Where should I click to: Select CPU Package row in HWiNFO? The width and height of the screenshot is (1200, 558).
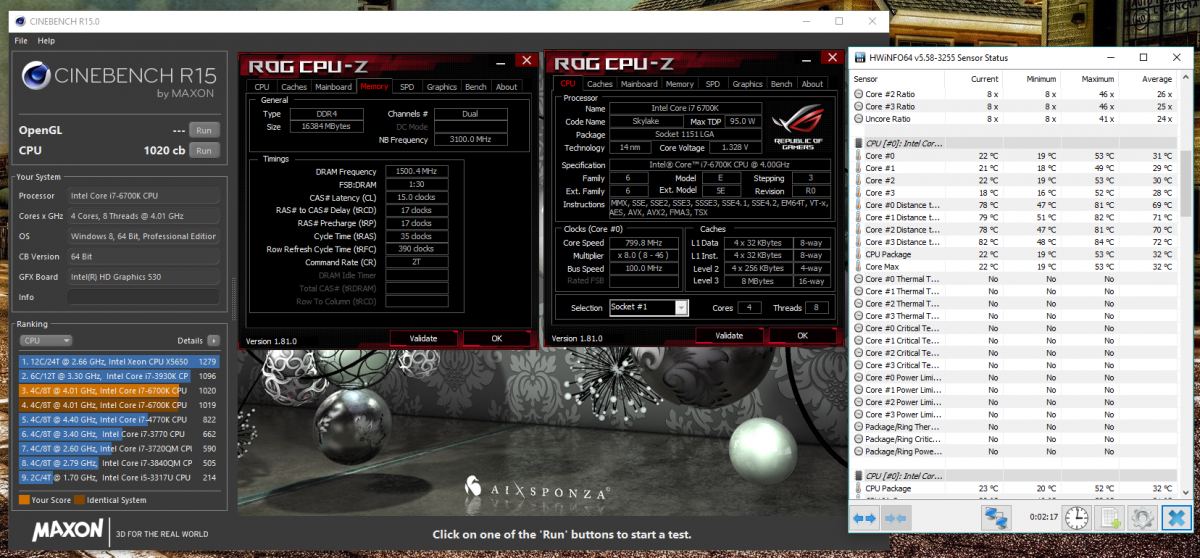[x=1015, y=255]
